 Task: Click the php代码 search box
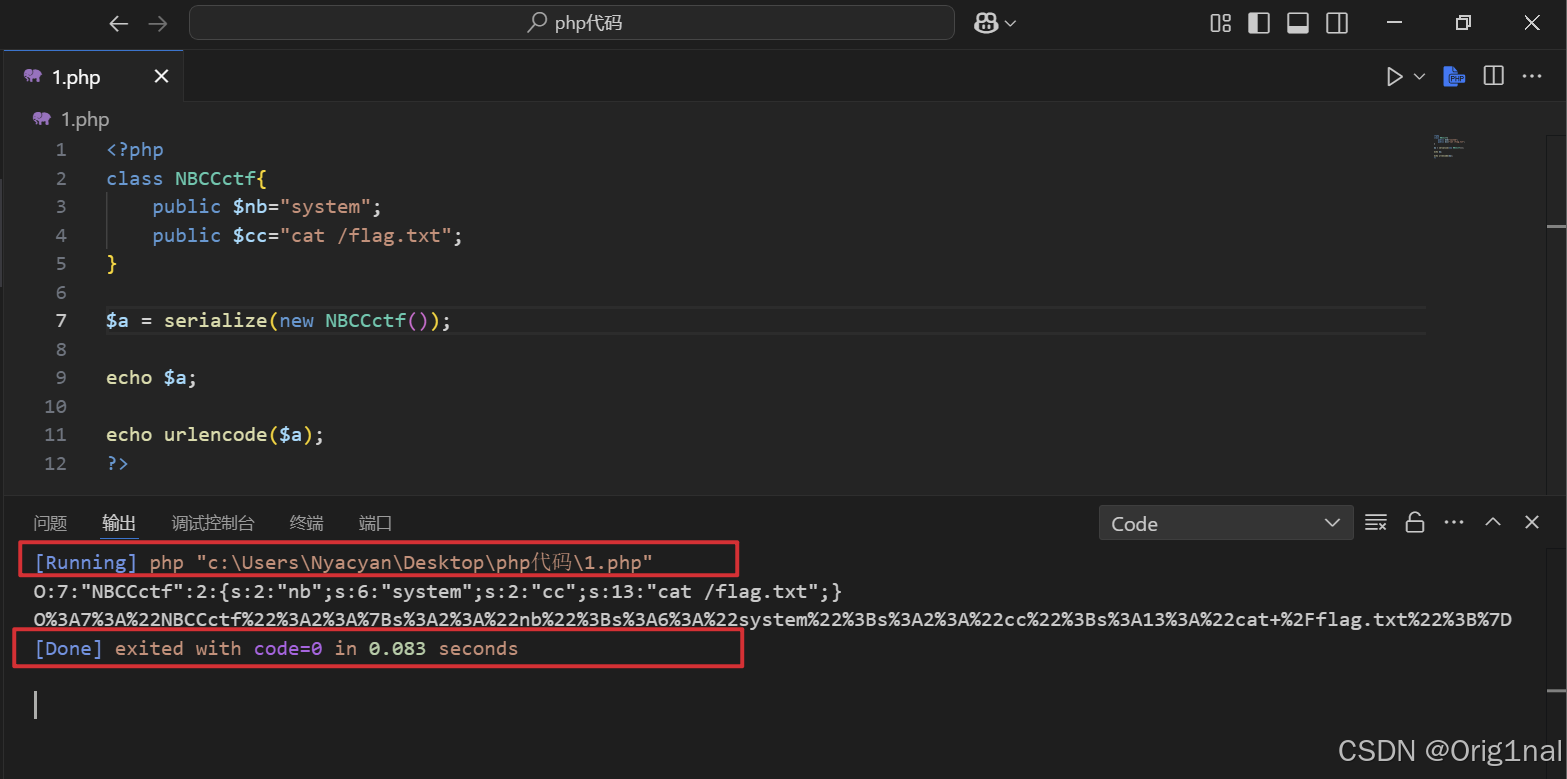[572, 23]
